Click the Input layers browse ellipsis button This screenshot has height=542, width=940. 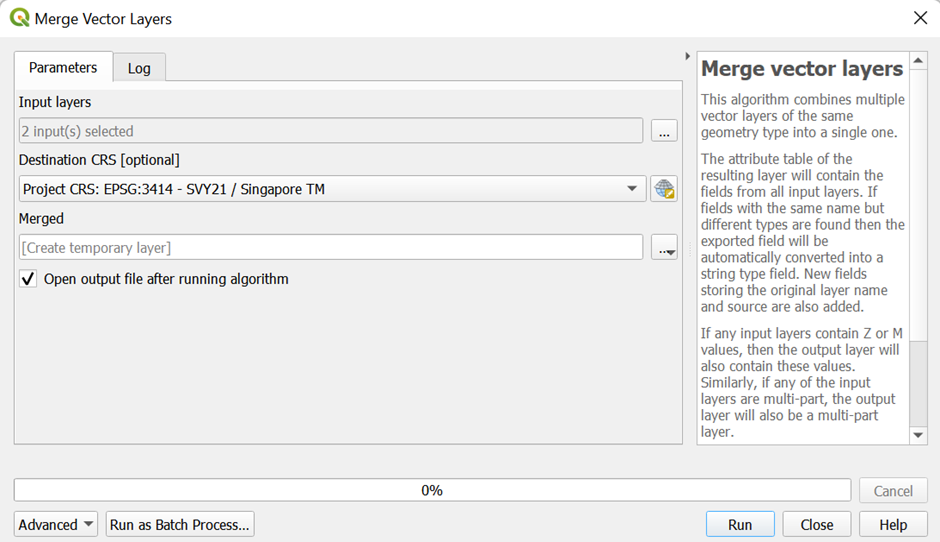click(x=664, y=131)
